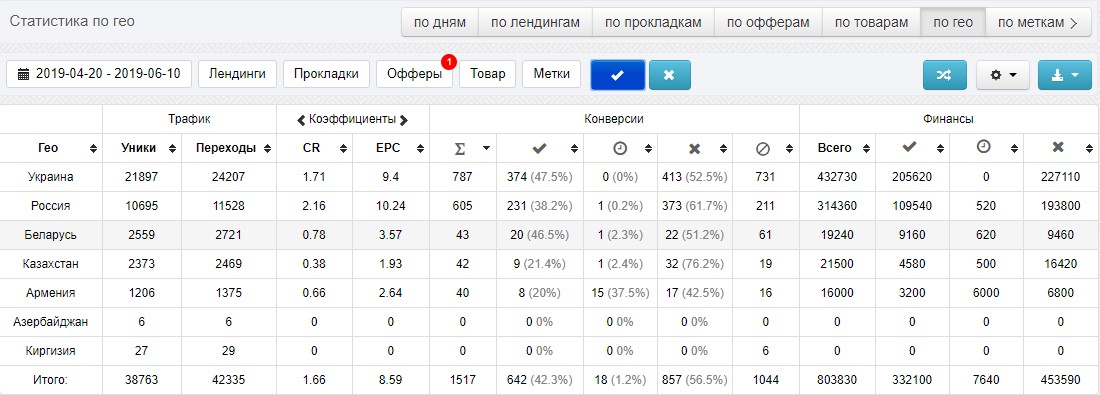The height and width of the screenshot is (395, 1100).
Task: Switch to the по дням tab
Action: pyautogui.click(x=440, y=22)
